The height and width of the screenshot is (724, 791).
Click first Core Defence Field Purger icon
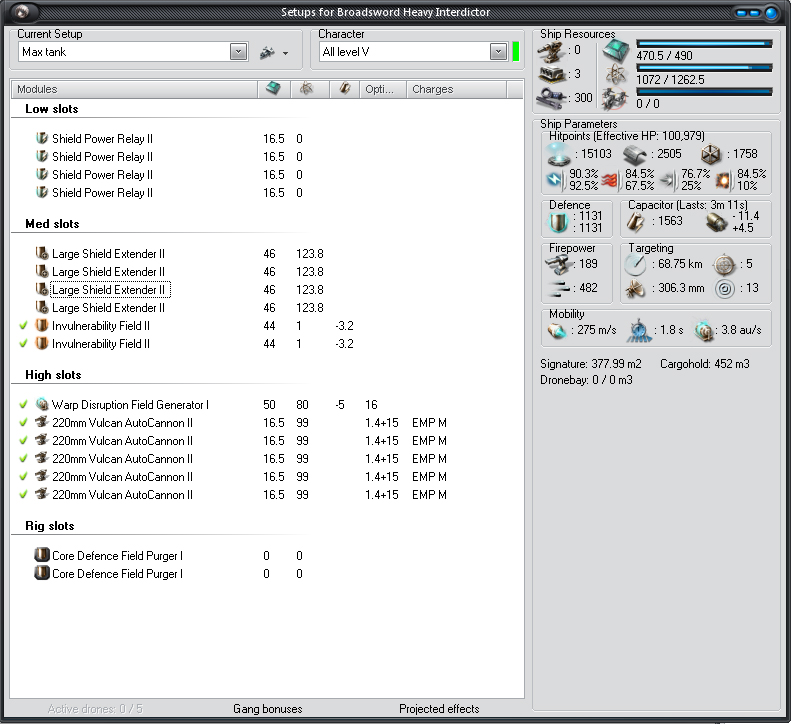point(41,555)
